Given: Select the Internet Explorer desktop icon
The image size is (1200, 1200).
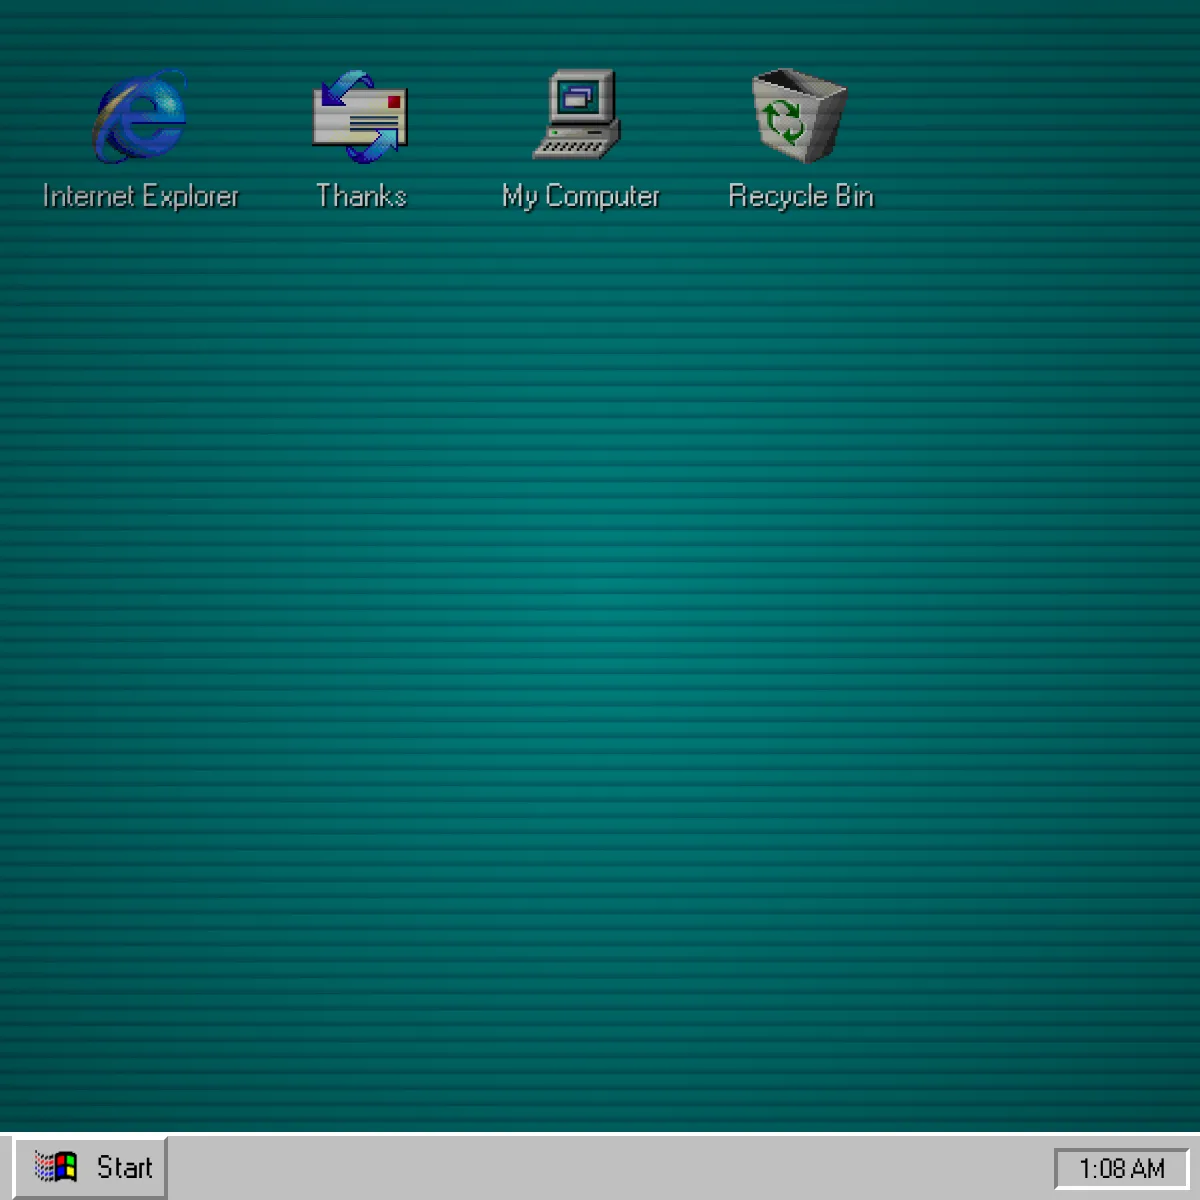Looking at the screenshot, I should click(x=140, y=116).
